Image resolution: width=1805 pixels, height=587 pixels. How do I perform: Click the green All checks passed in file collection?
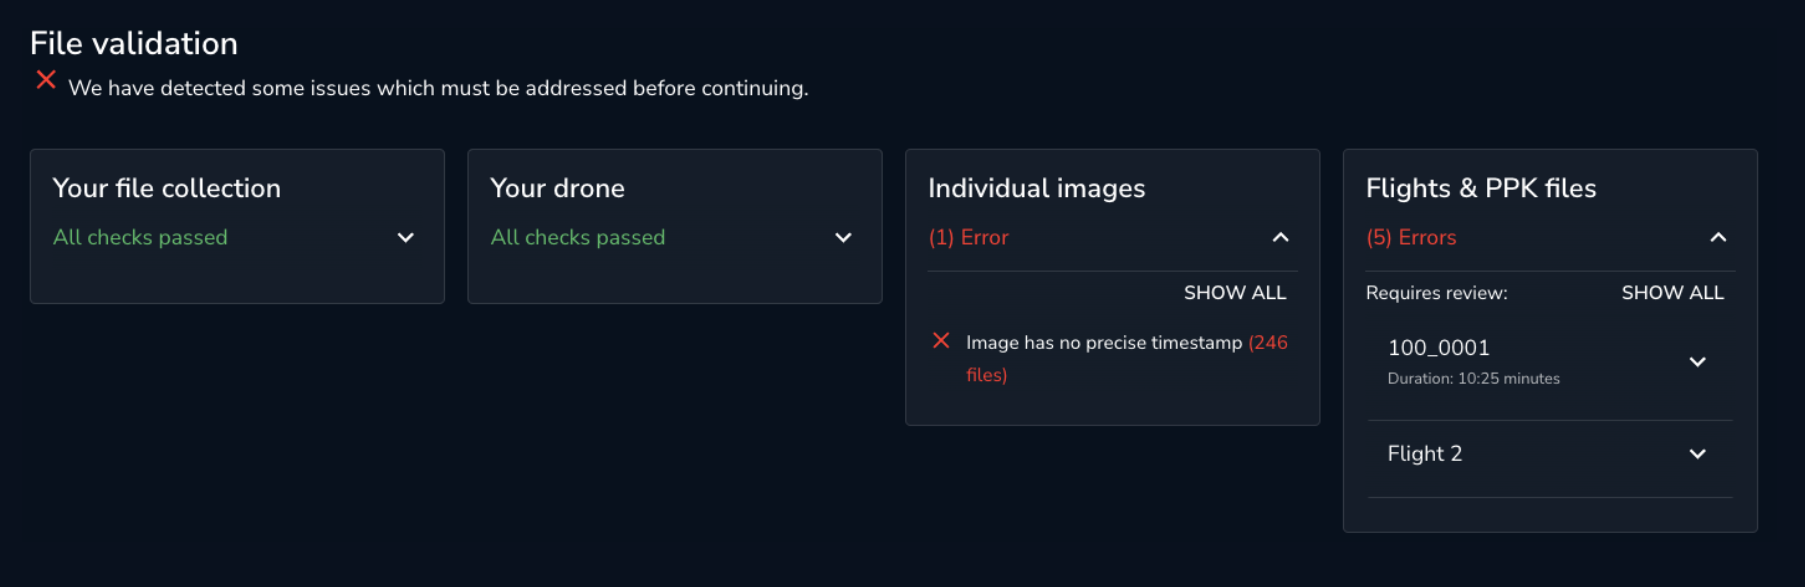click(140, 237)
